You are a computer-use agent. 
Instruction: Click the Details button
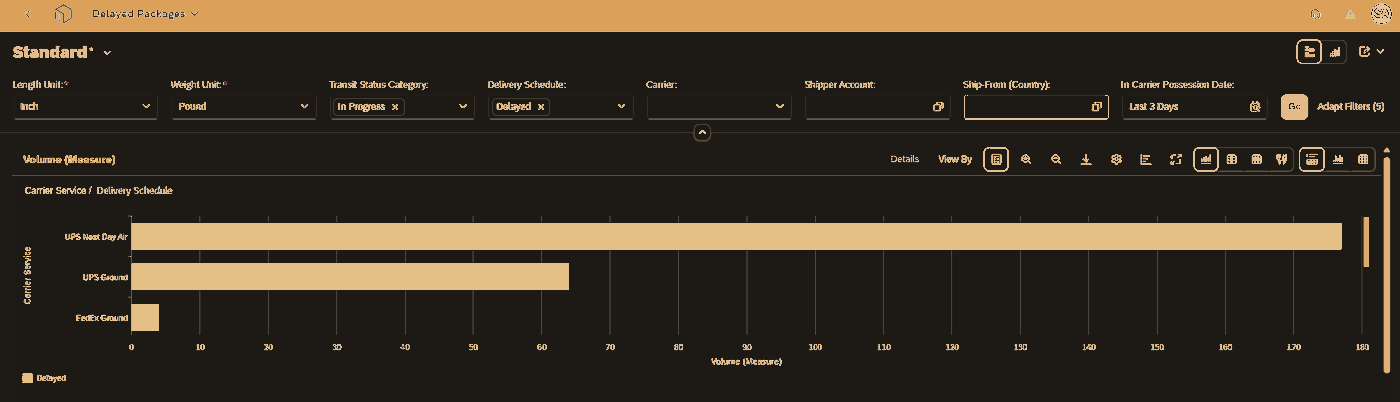904,159
